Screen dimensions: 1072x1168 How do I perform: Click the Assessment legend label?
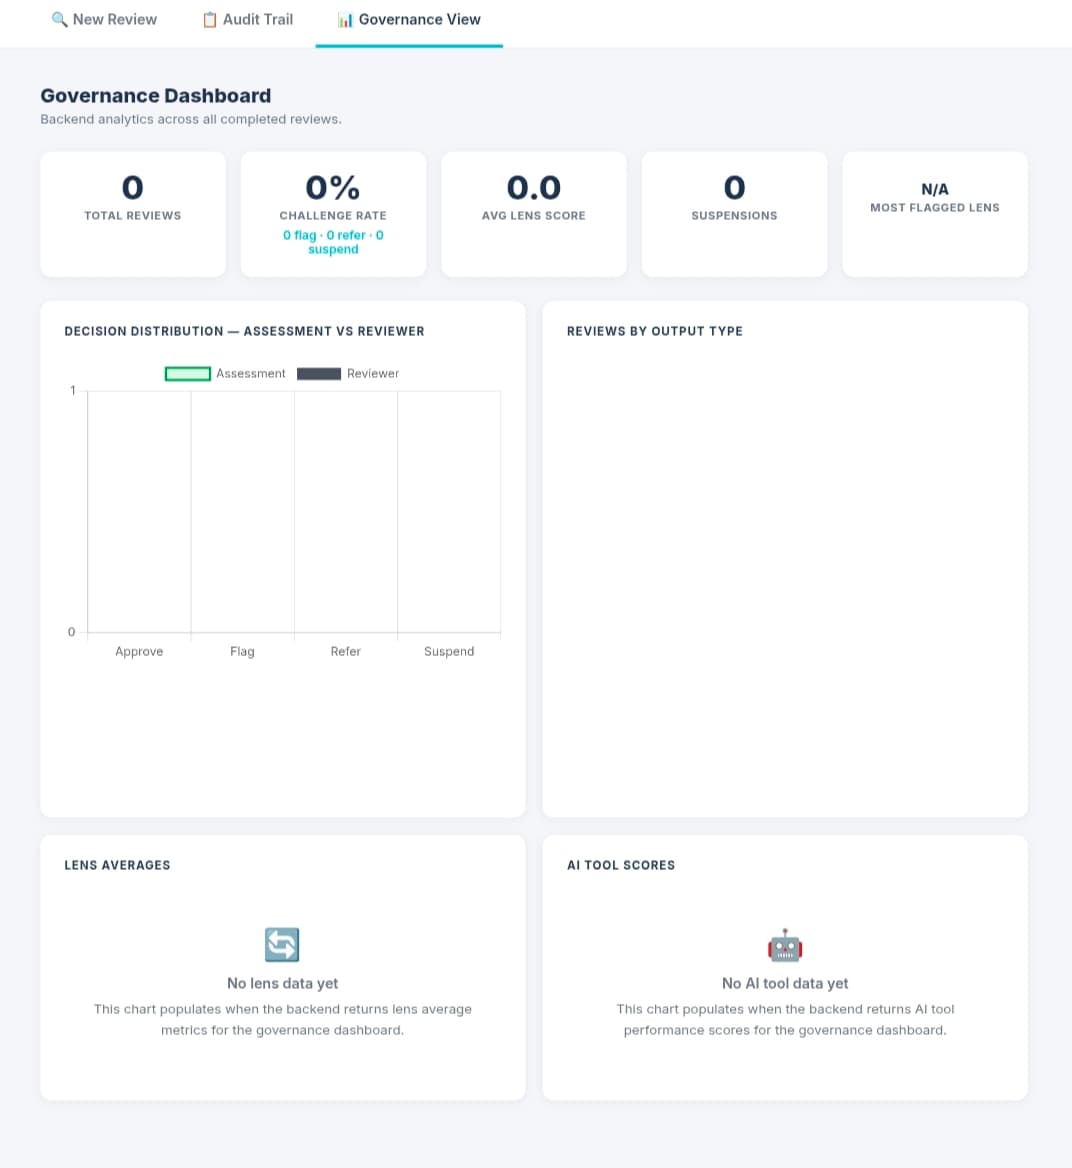point(250,374)
